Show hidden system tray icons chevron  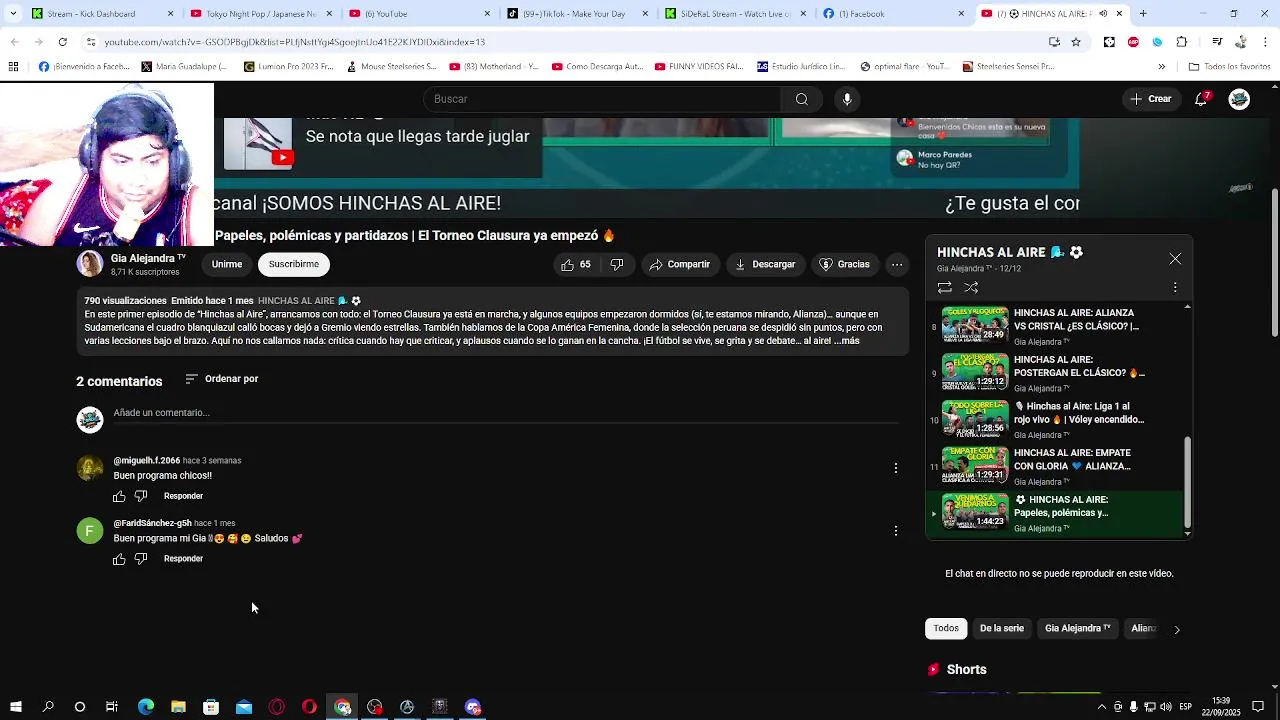click(1101, 707)
